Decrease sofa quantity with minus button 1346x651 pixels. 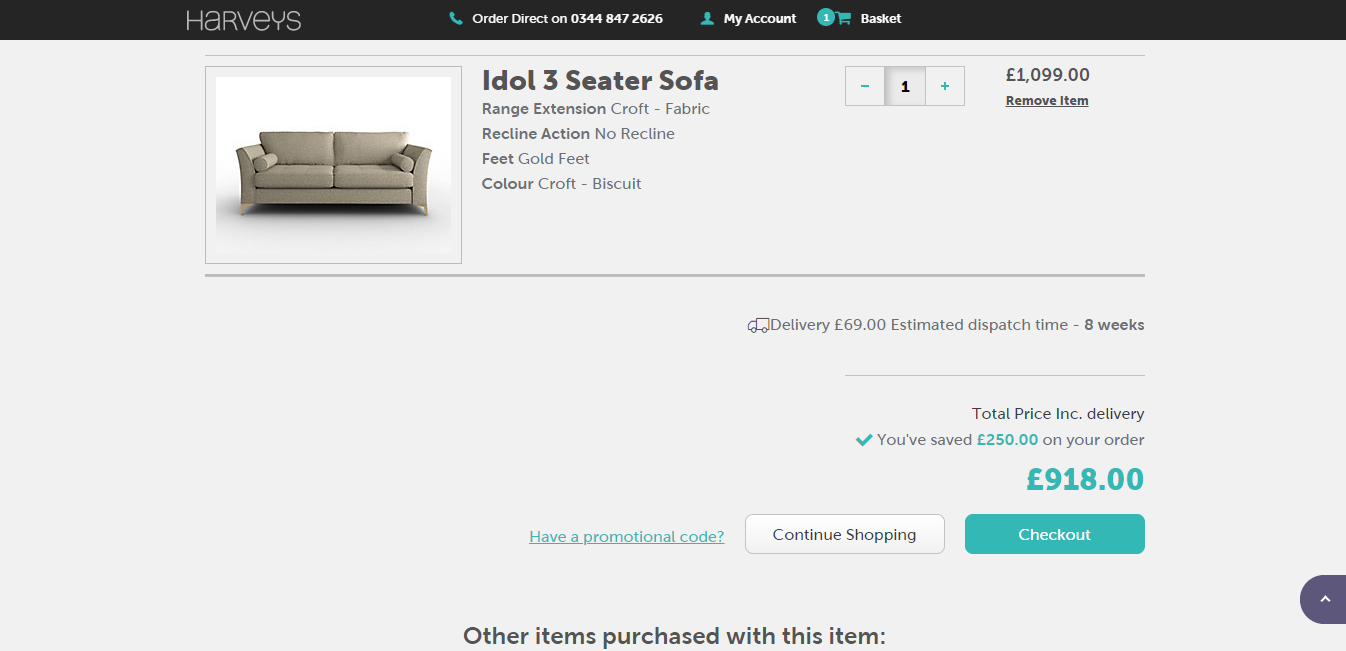865,86
